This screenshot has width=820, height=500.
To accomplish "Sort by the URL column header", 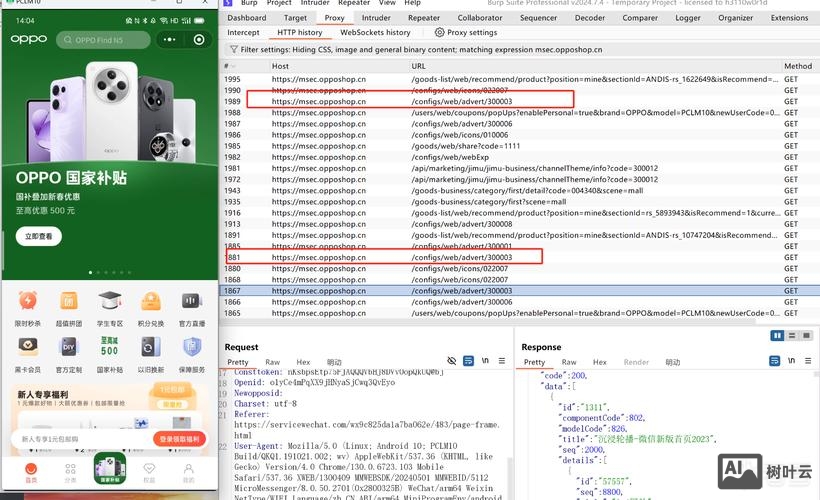I will click(x=418, y=66).
